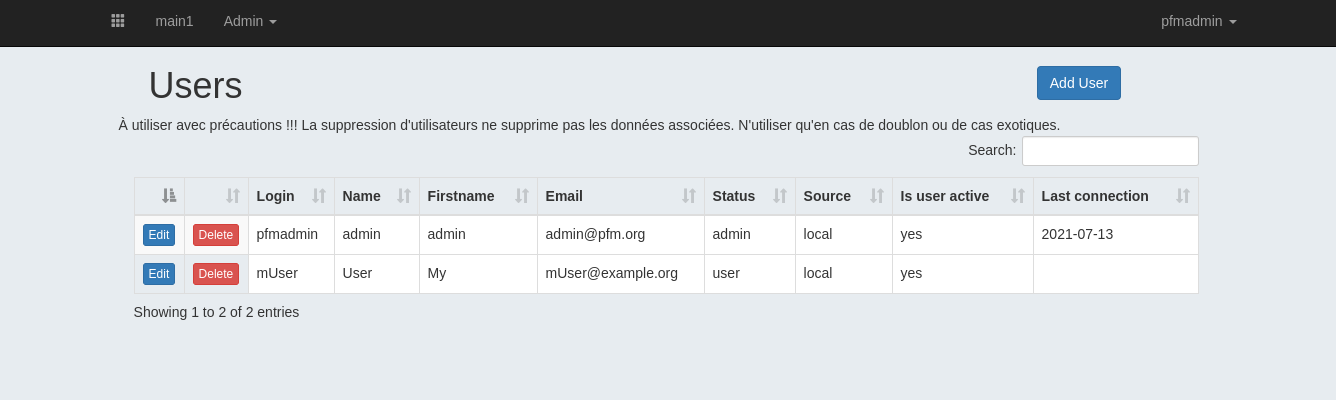Sort table by Name column arrows
The height and width of the screenshot is (400, 1336).
coord(404,196)
